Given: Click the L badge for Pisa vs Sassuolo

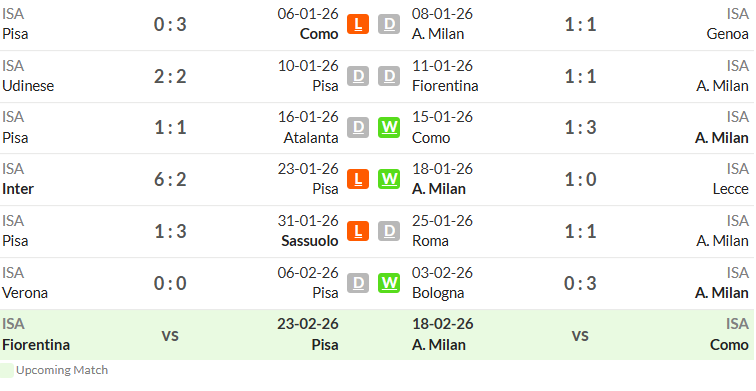Looking at the screenshot, I should pyautogui.click(x=358, y=231).
